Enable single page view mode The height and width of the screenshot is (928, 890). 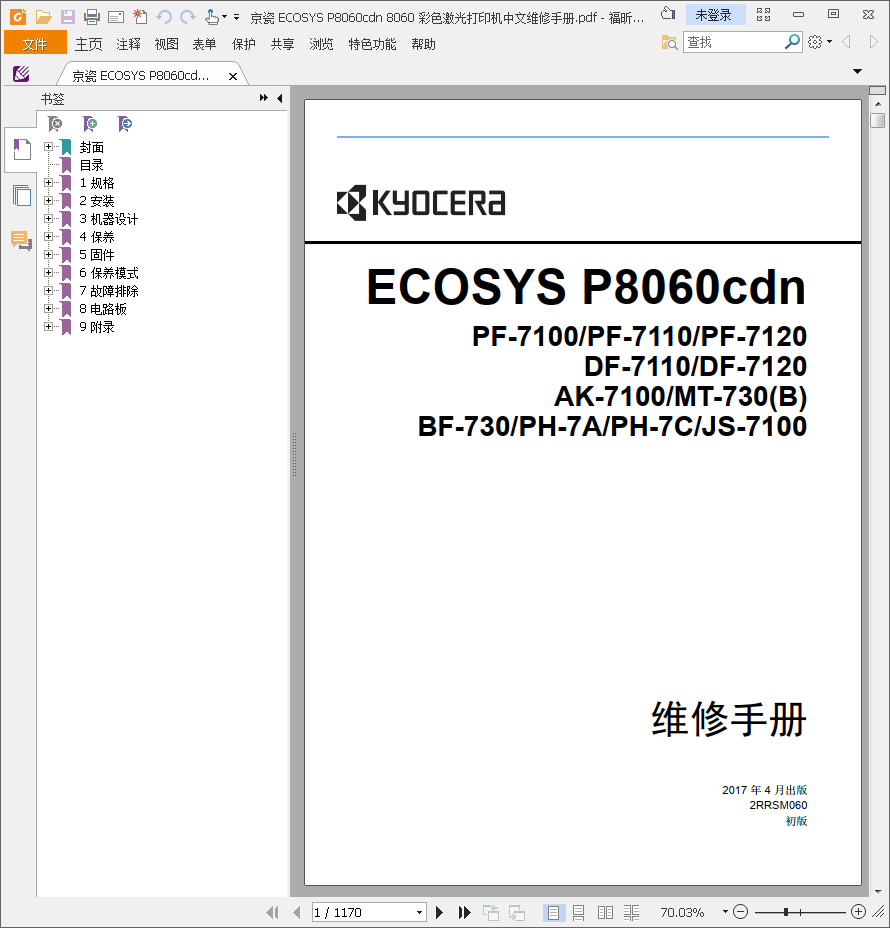(x=554, y=913)
